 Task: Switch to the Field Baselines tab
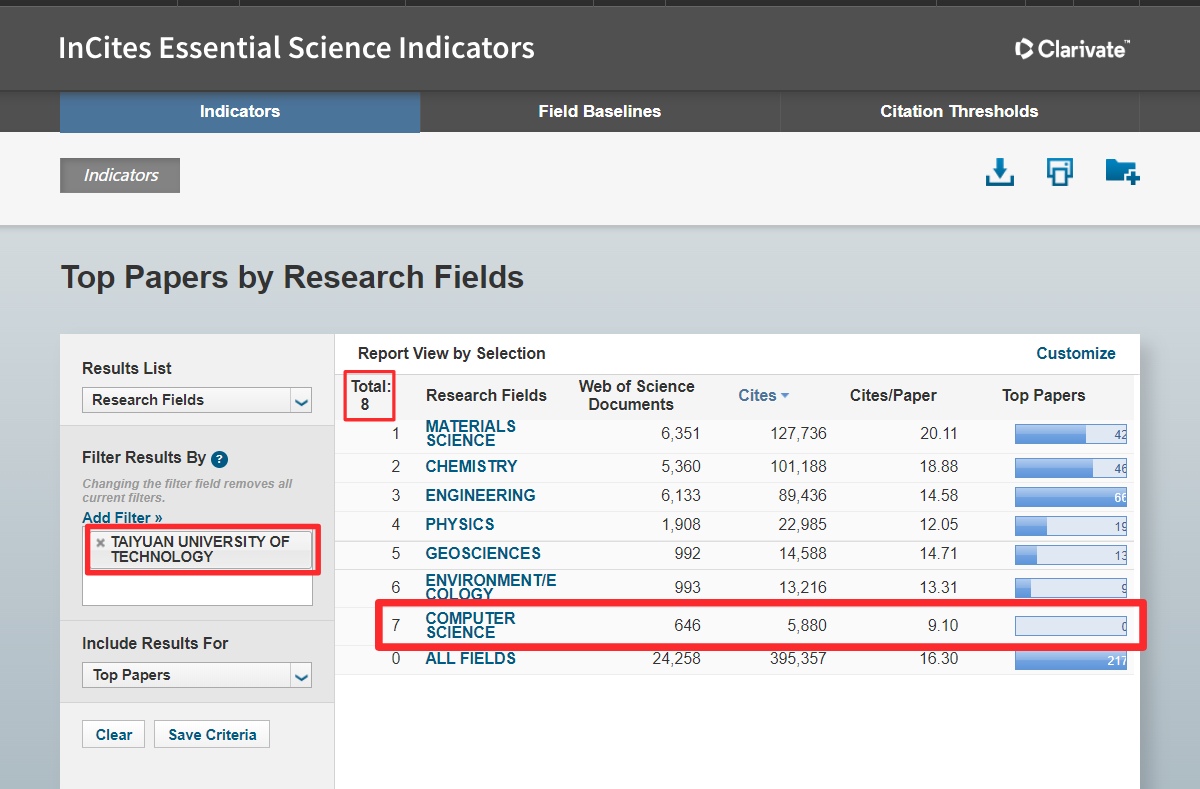pos(599,112)
